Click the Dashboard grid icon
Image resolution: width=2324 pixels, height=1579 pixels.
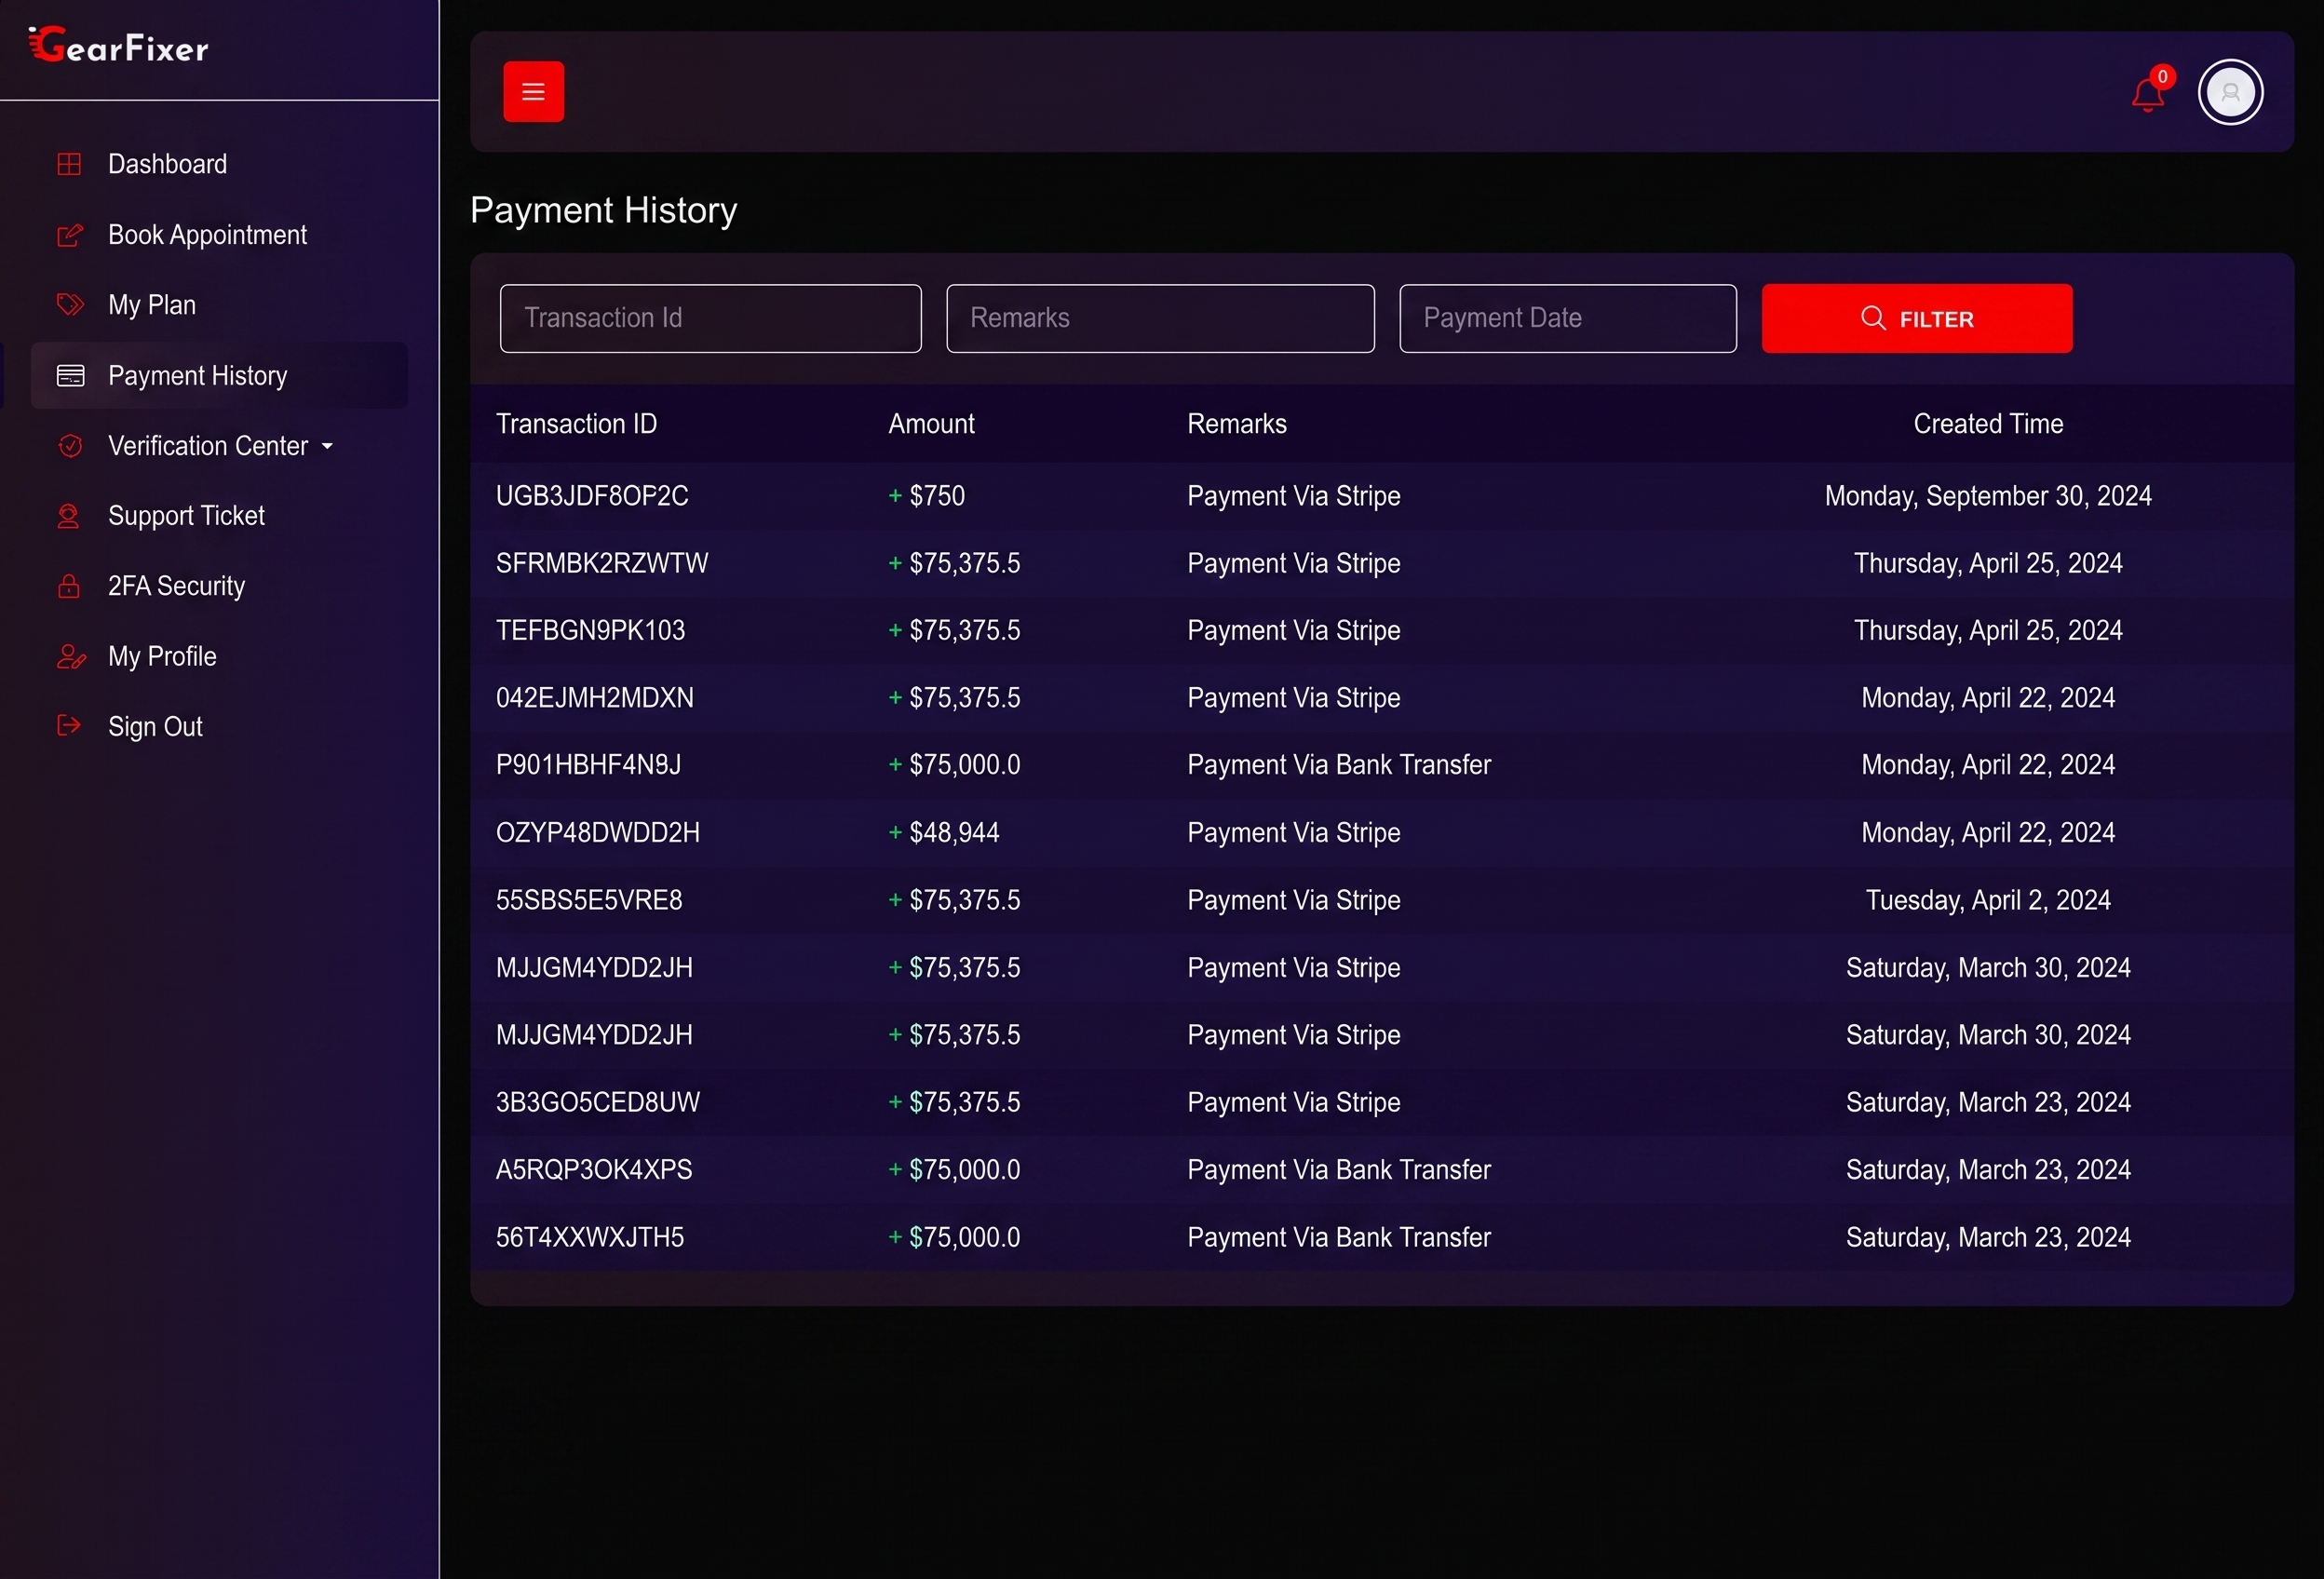[x=69, y=164]
